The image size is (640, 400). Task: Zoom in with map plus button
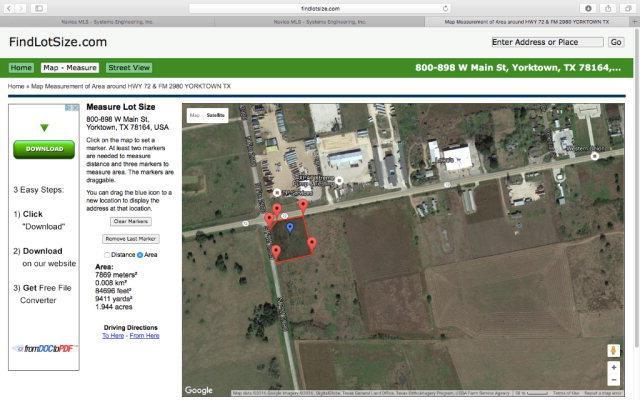(614, 367)
